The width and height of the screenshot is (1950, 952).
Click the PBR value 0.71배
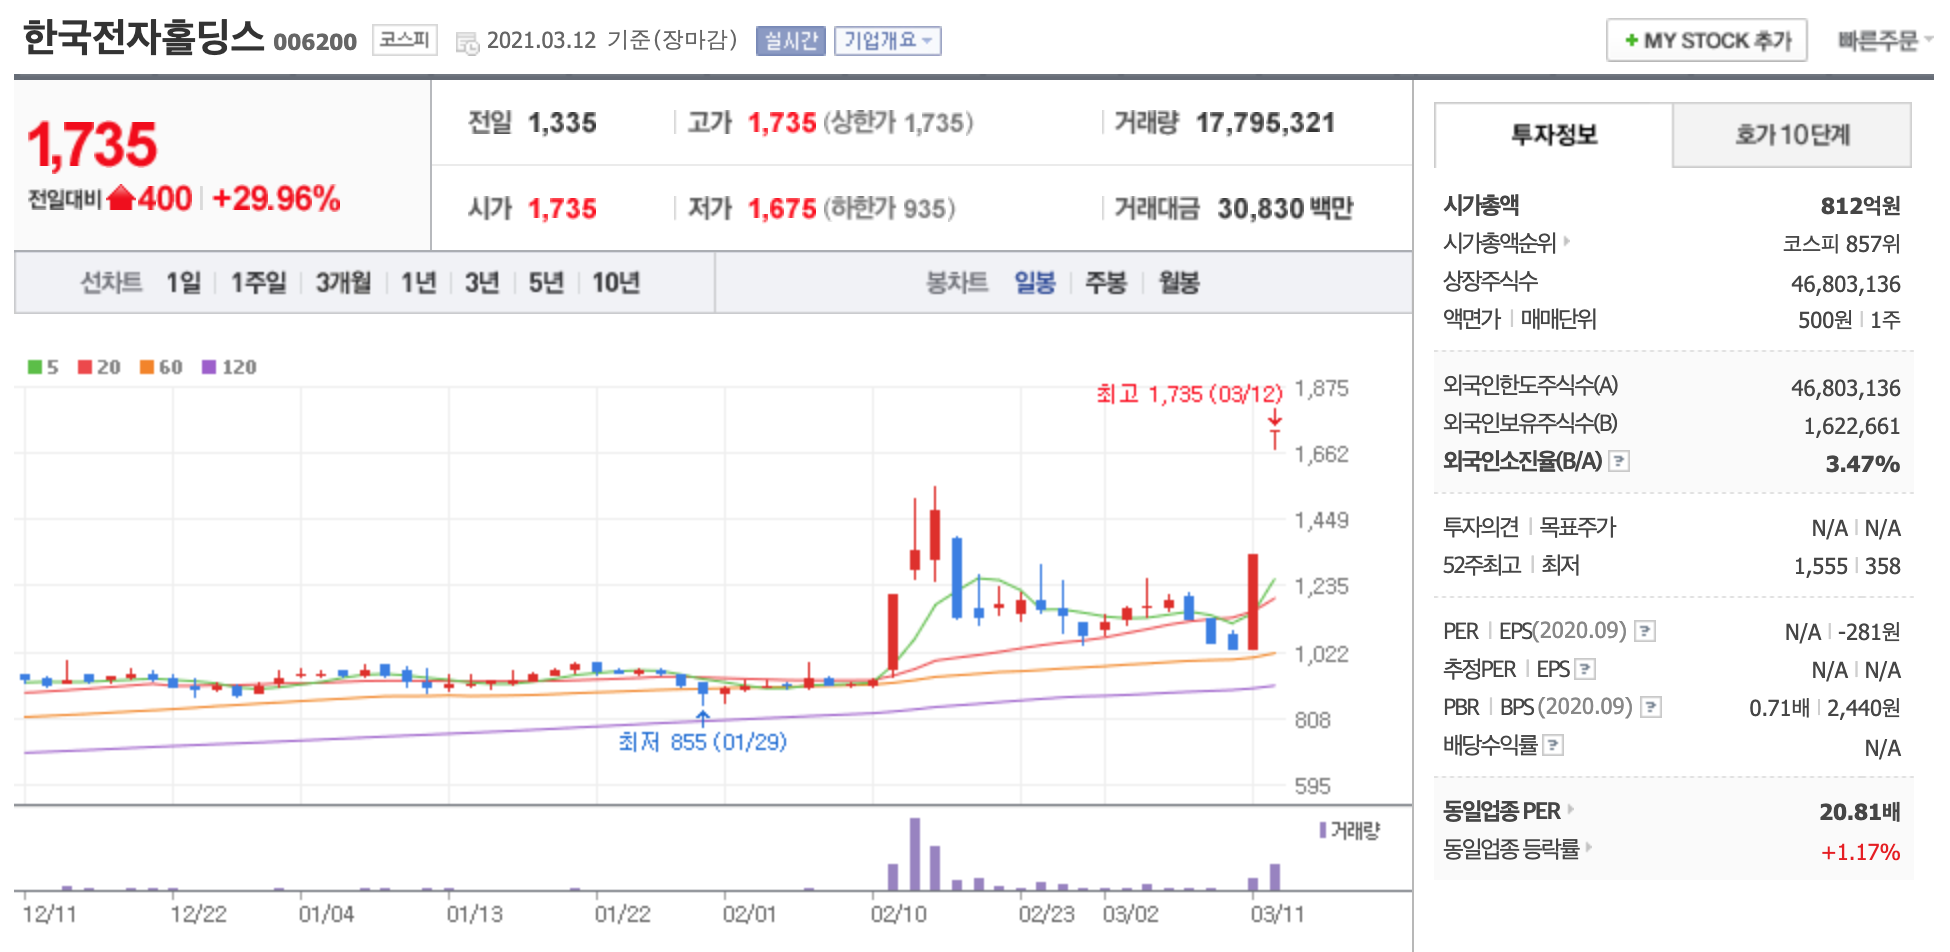[1779, 708]
